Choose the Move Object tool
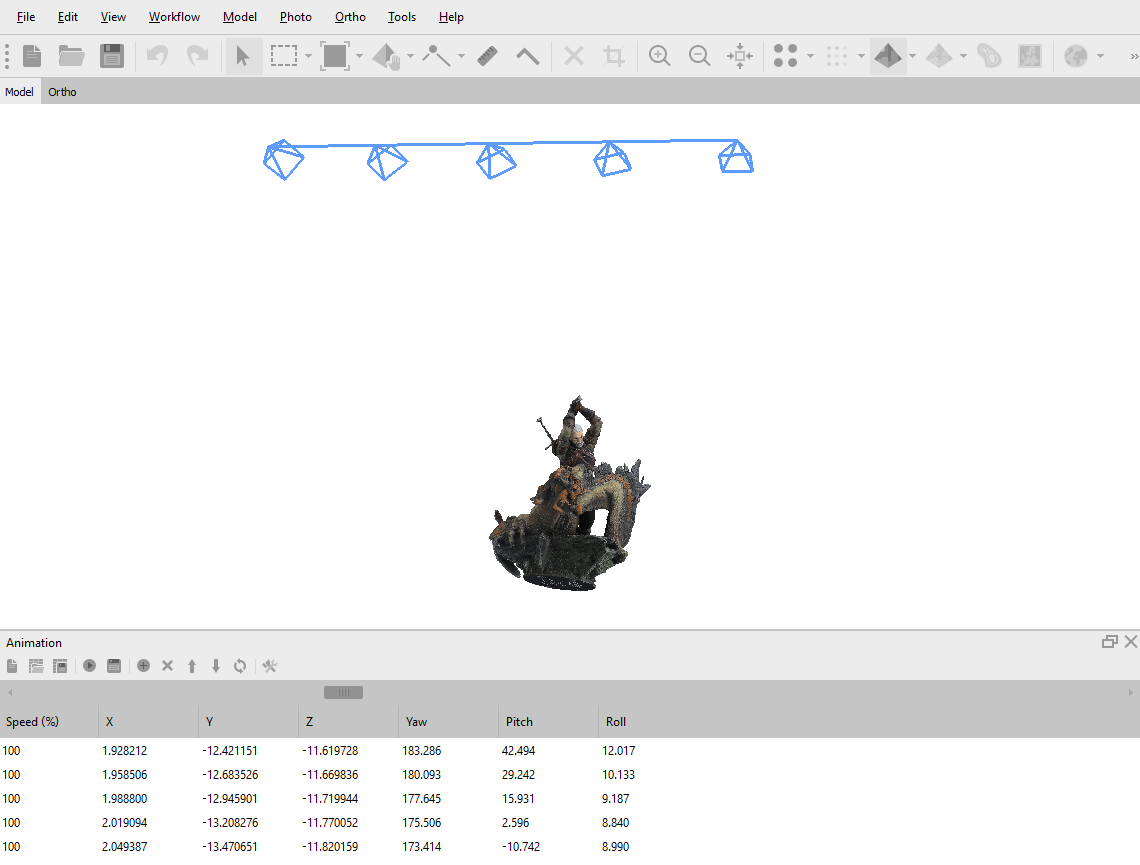Screen dimensions: 1140x865 coord(386,56)
